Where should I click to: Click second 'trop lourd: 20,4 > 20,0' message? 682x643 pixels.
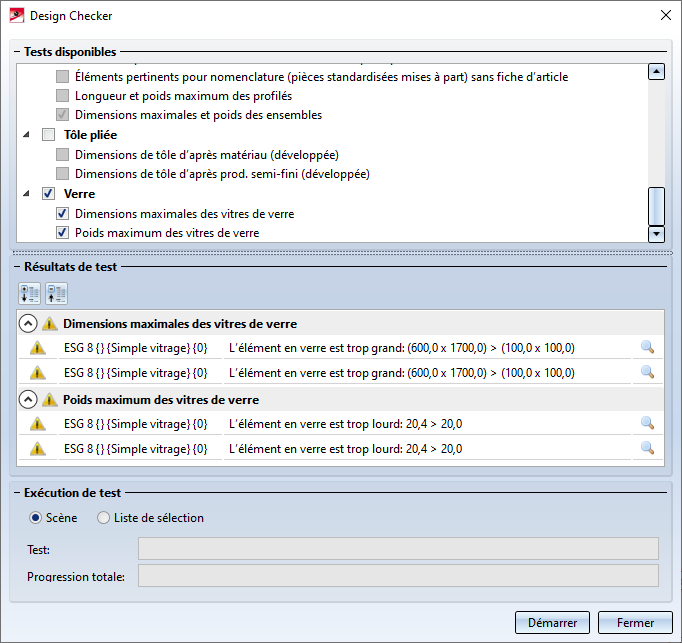click(345, 449)
